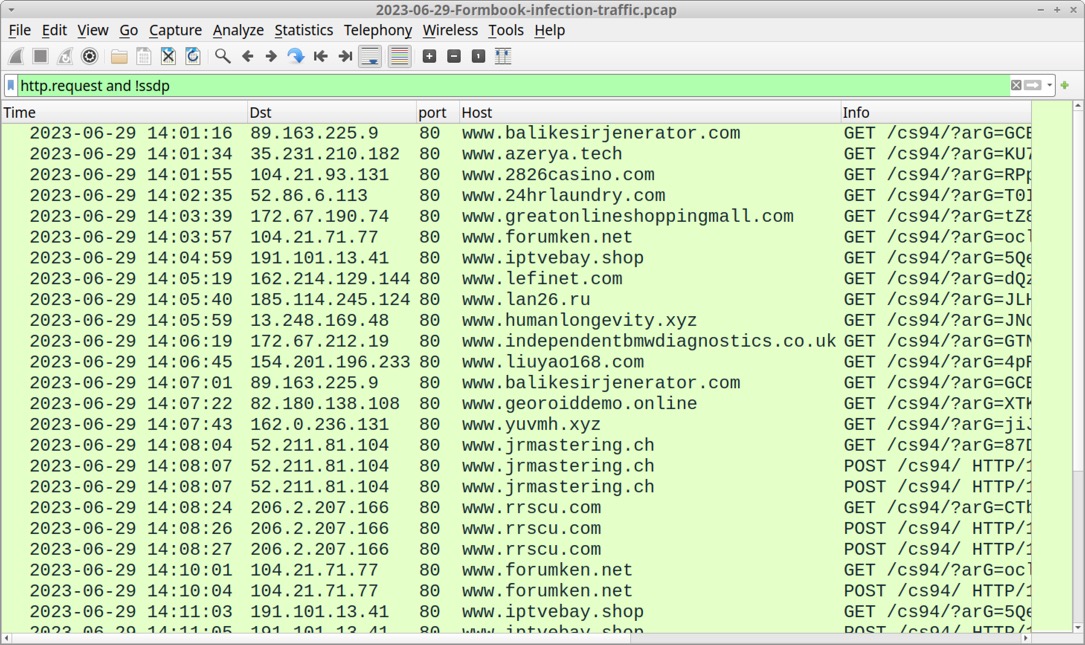1085x645 pixels.
Task: Select the www.liuyao168.com packet row
Action: click(516, 361)
